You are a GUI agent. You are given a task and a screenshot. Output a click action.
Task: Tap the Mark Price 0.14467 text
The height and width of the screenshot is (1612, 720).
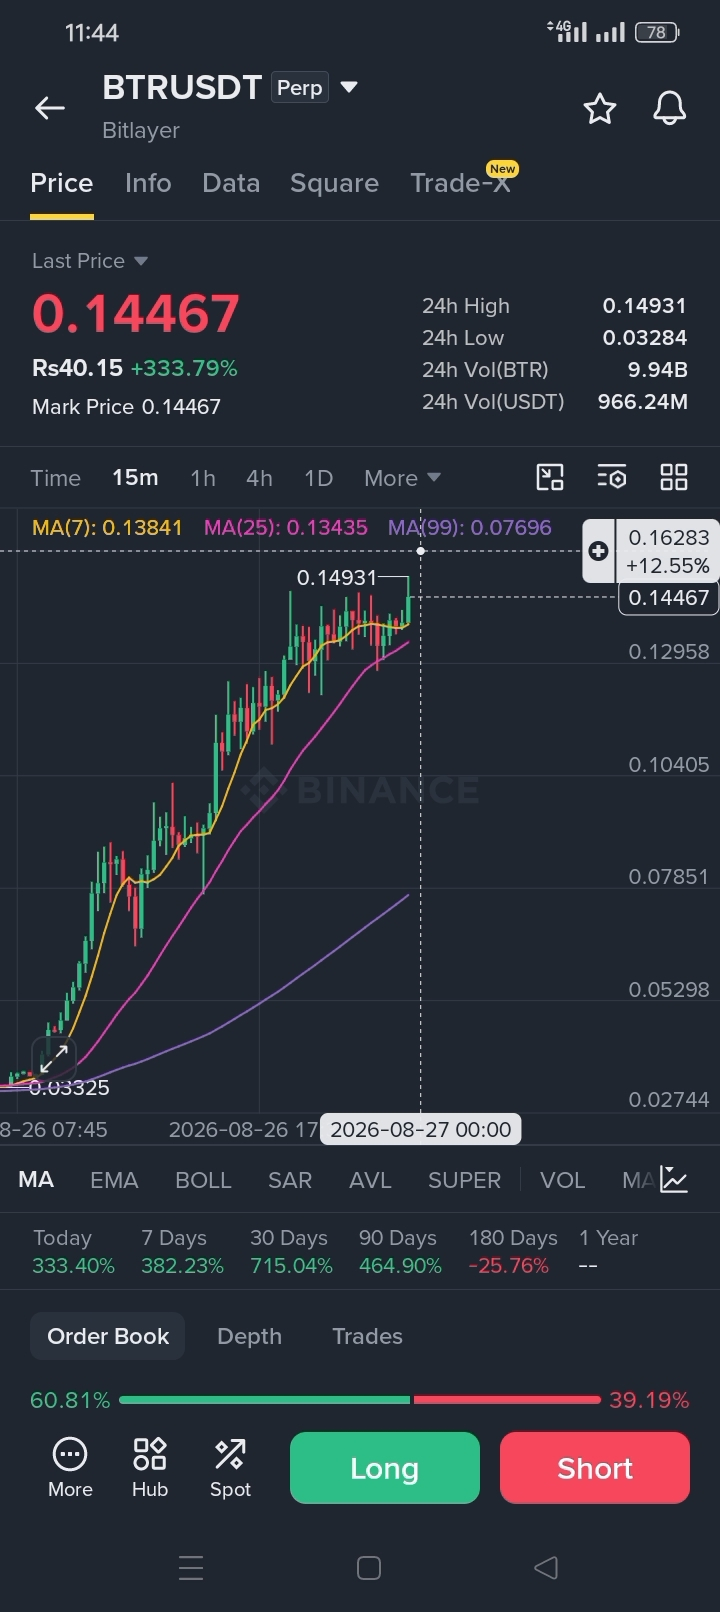tap(126, 407)
